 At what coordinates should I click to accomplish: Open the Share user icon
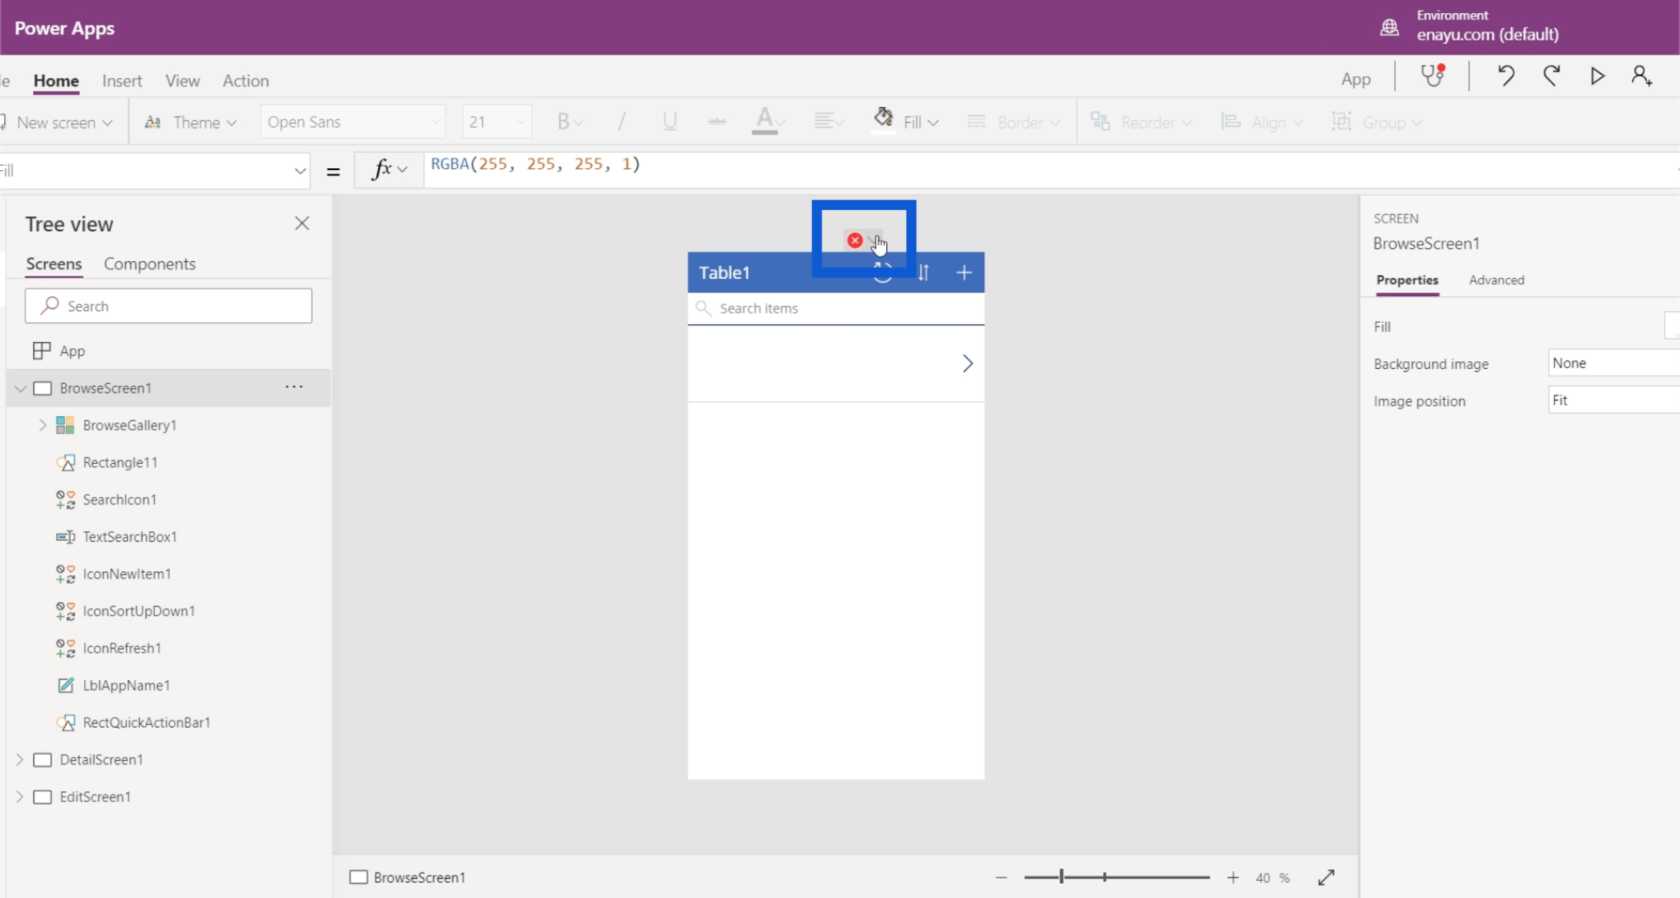[1641, 76]
